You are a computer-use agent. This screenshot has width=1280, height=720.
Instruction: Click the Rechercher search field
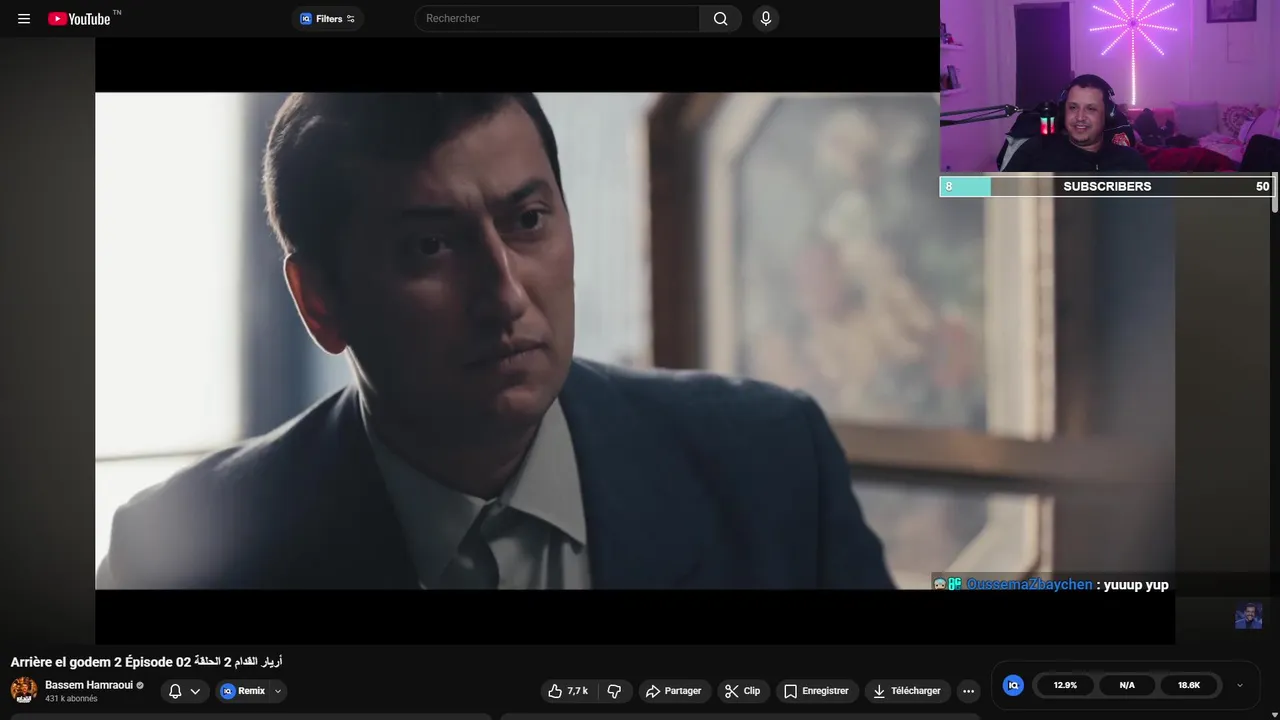click(557, 18)
